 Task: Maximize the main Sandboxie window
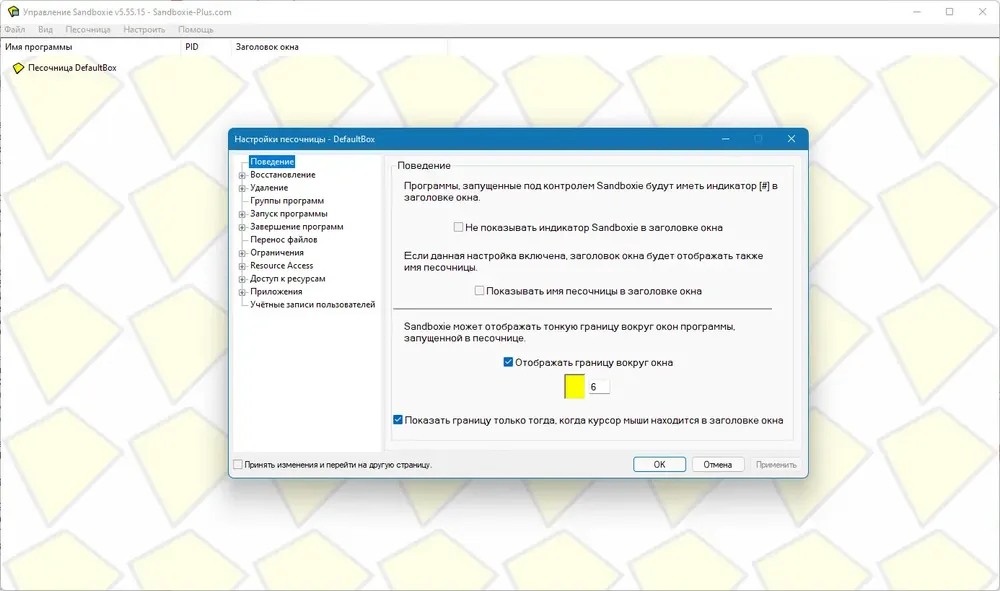pos(950,11)
